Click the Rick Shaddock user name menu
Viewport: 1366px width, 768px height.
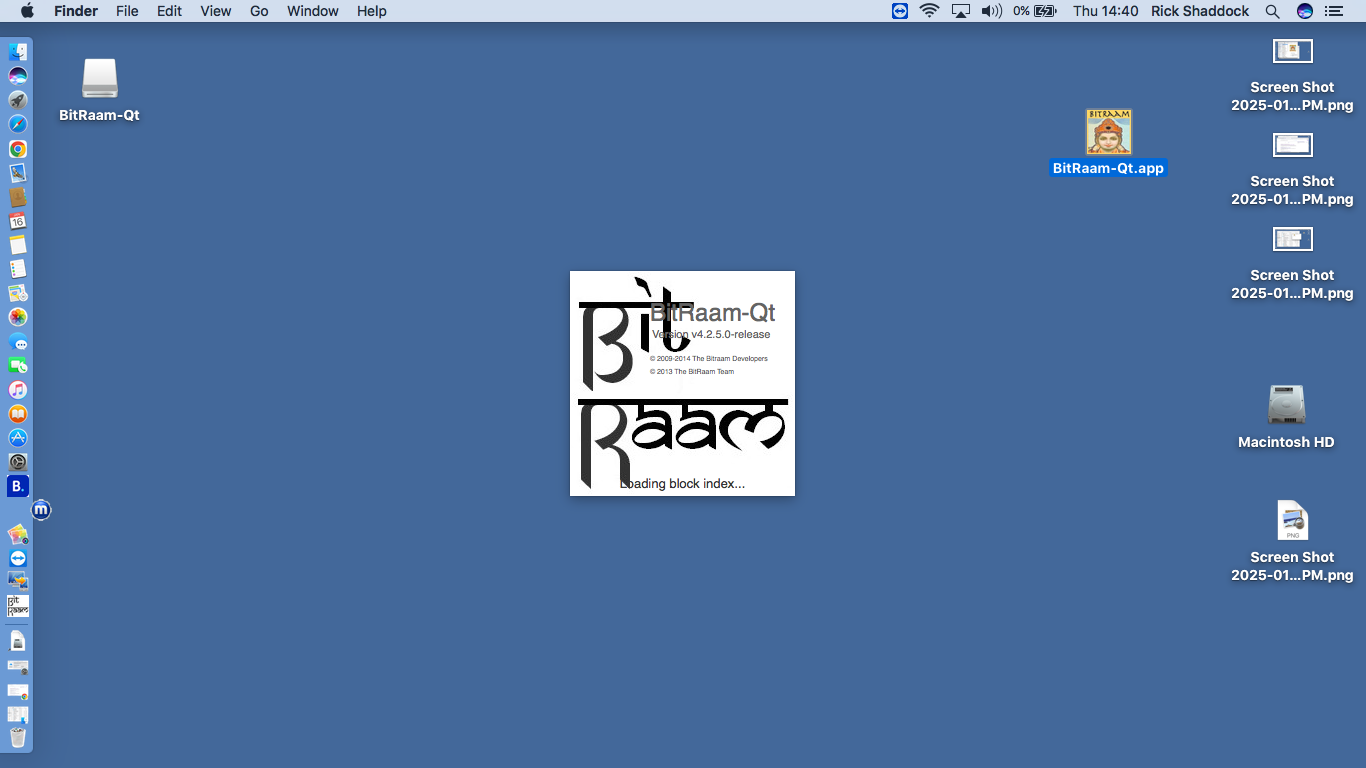click(1200, 11)
